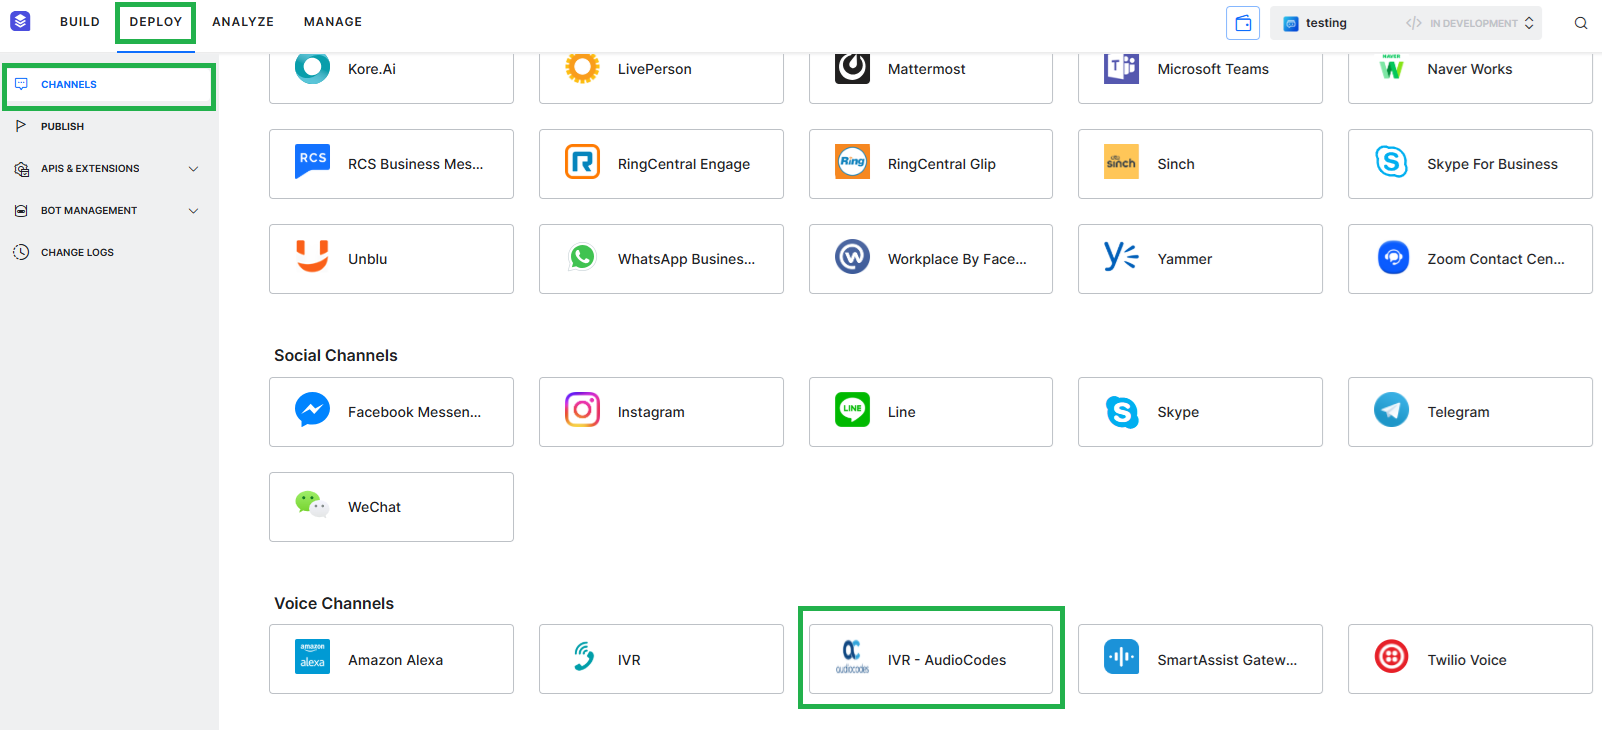Click the WhatsApp Busines... label
Image resolution: width=1602 pixels, height=730 pixels.
point(686,259)
